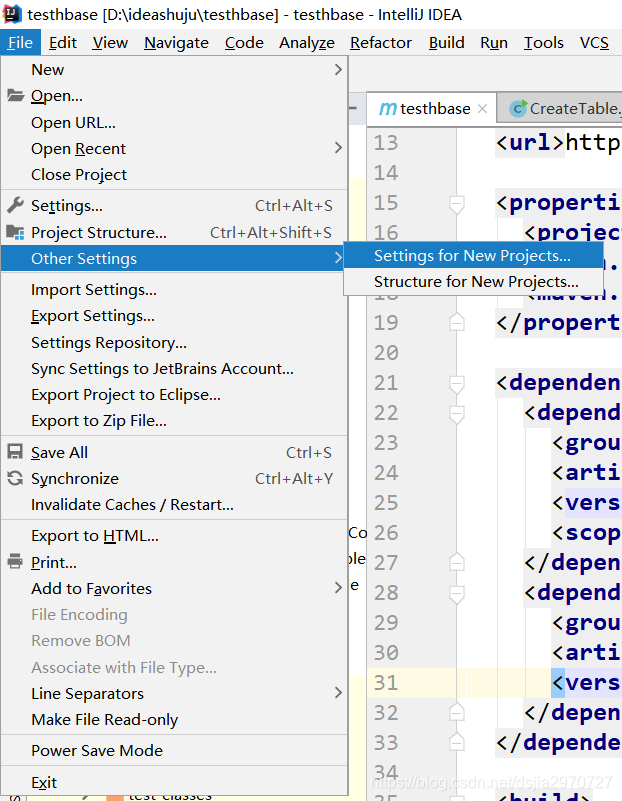Click the class icon on CreateTable tab
This screenshot has height=801, width=622.
518,108
